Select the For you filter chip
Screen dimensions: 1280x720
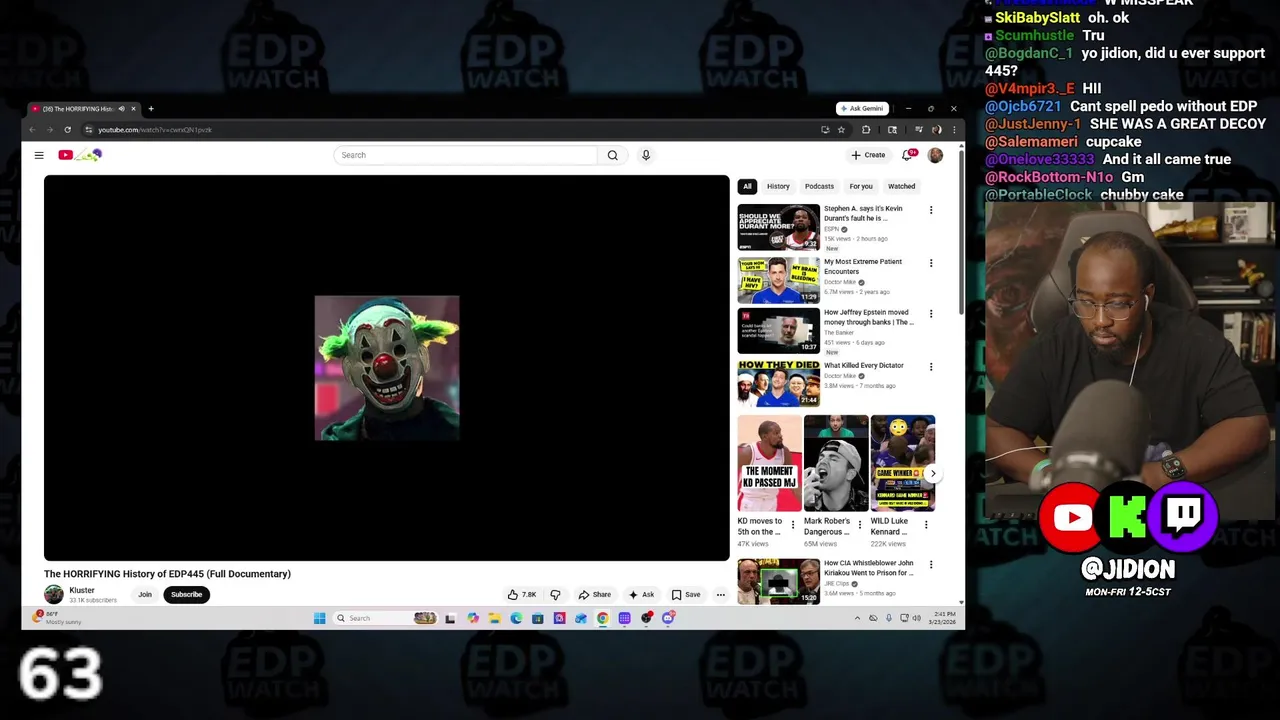(x=861, y=186)
